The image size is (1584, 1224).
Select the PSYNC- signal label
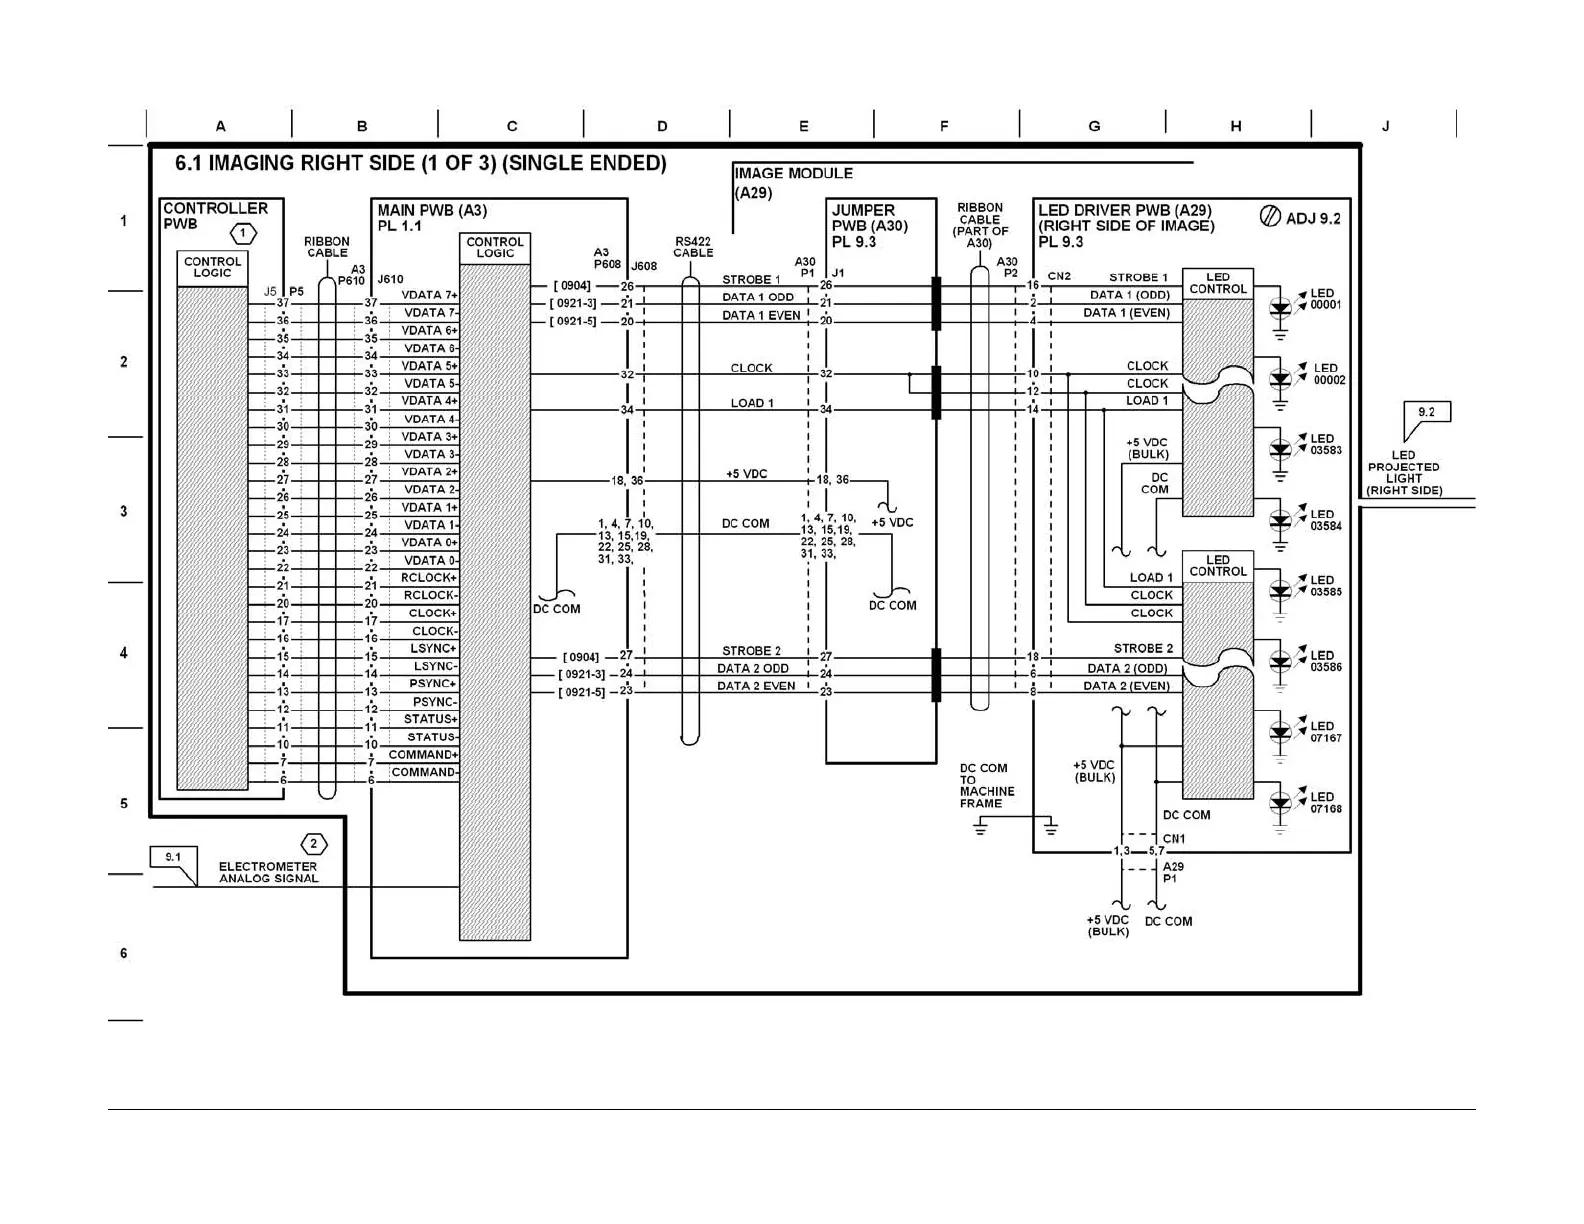pyautogui.click(x=434, y=702)
